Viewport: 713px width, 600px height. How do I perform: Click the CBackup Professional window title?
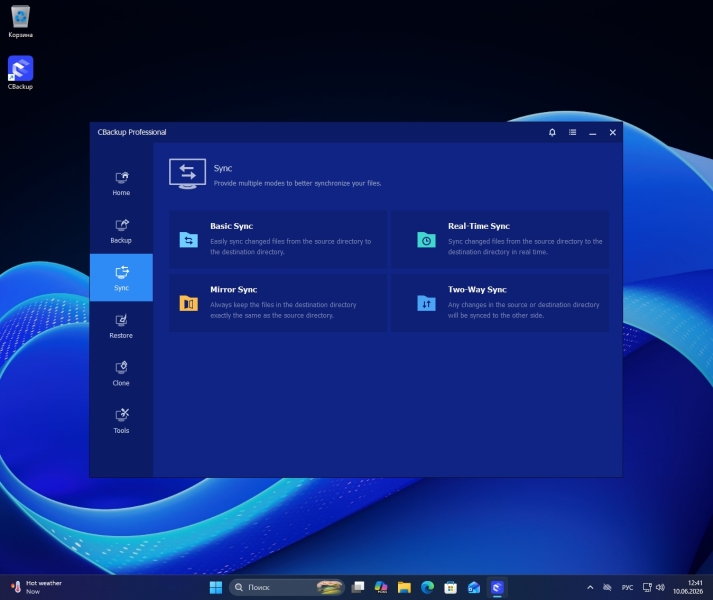click(x=132, y=132)
